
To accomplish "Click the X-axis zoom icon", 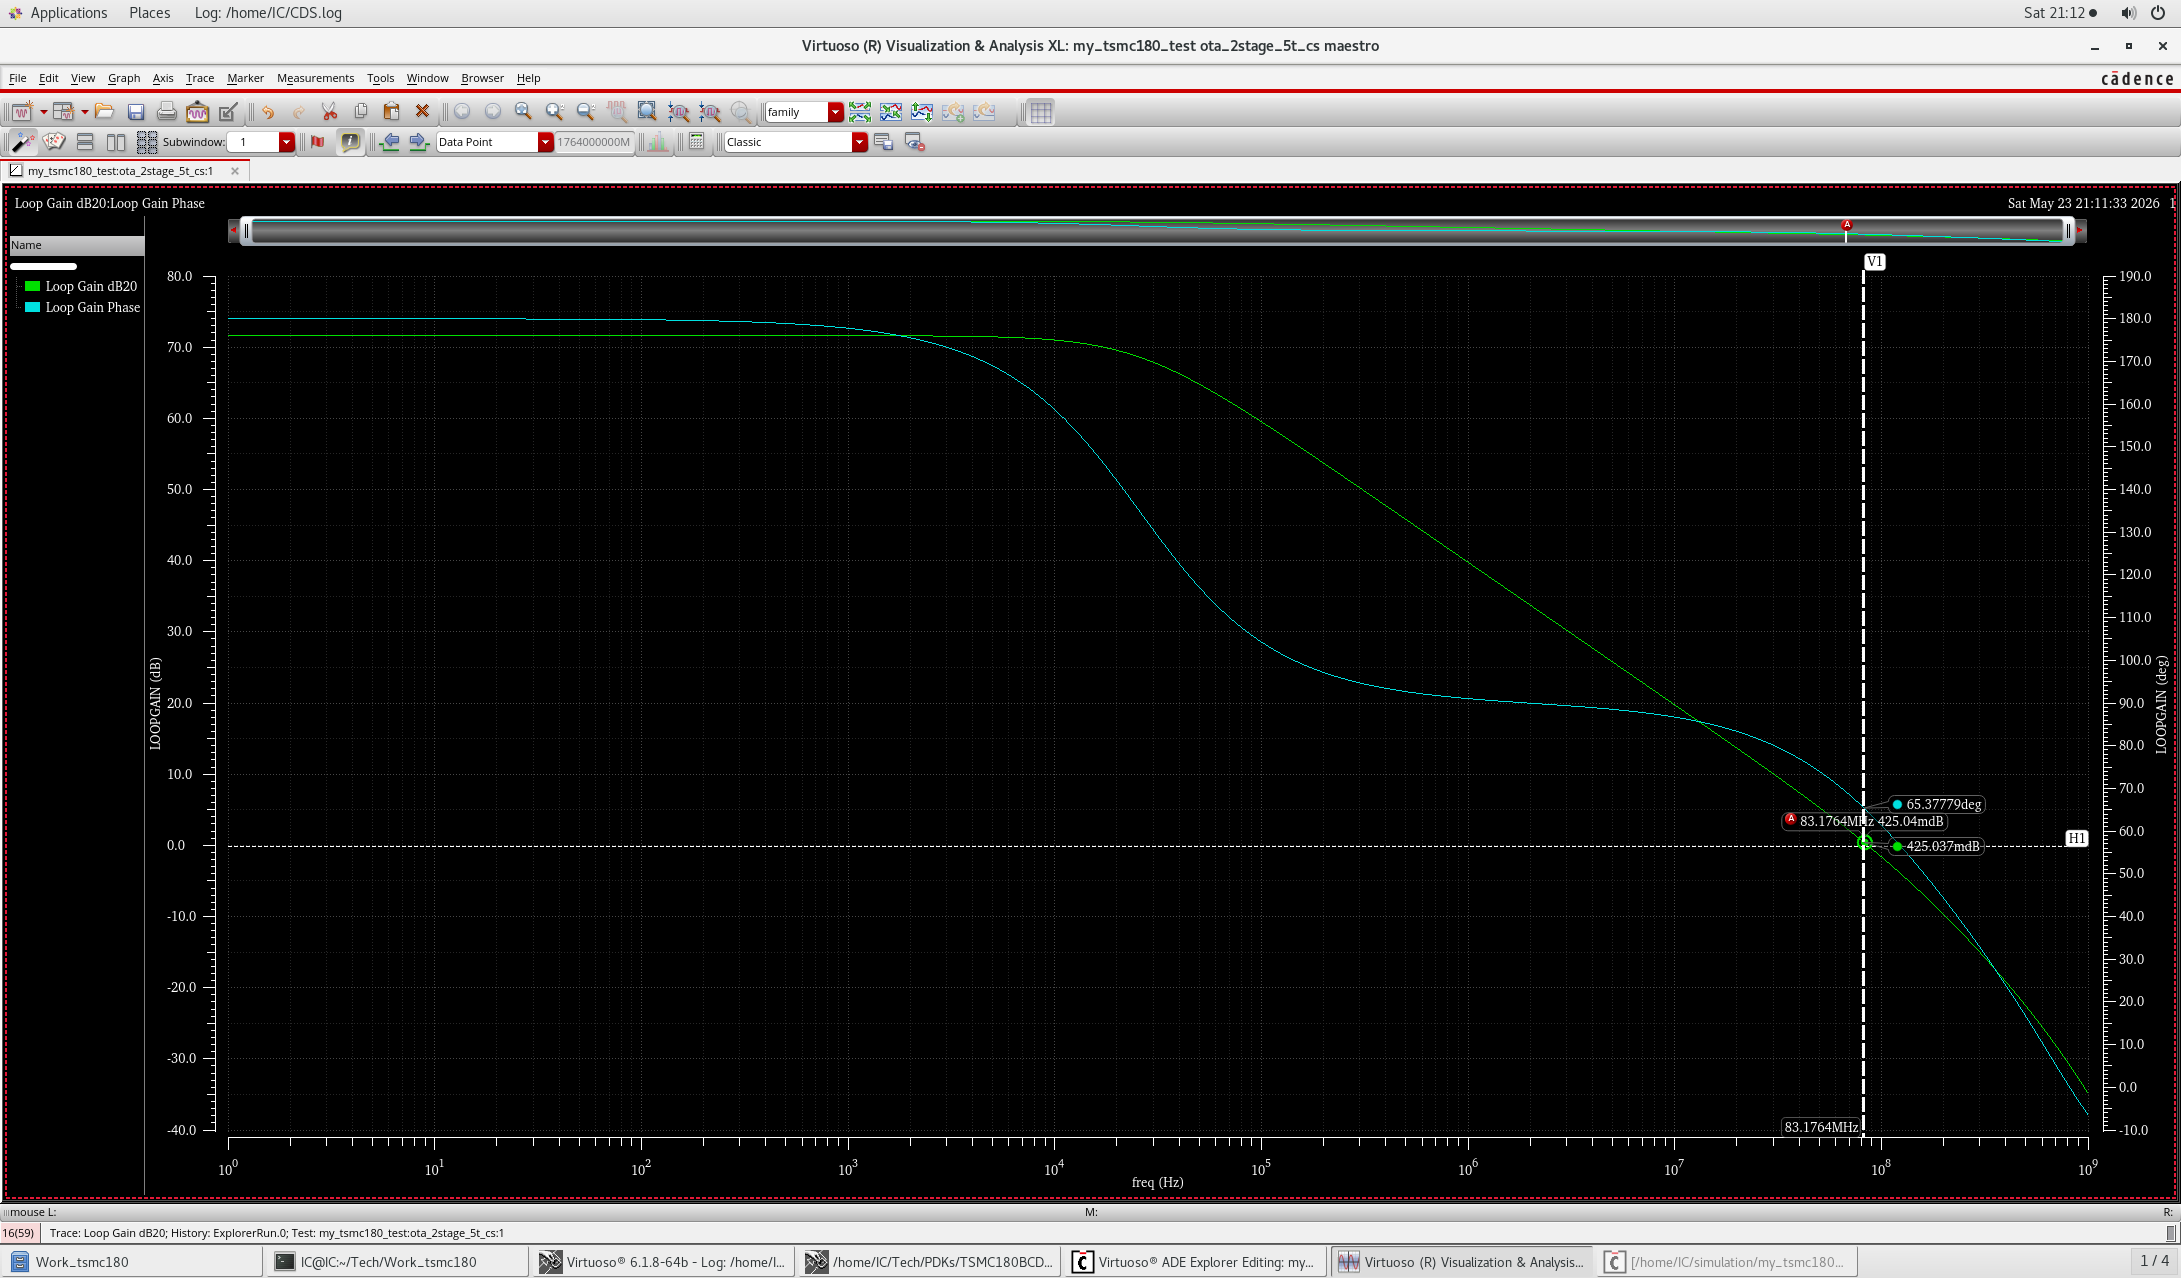I will [x=678, y=112].
